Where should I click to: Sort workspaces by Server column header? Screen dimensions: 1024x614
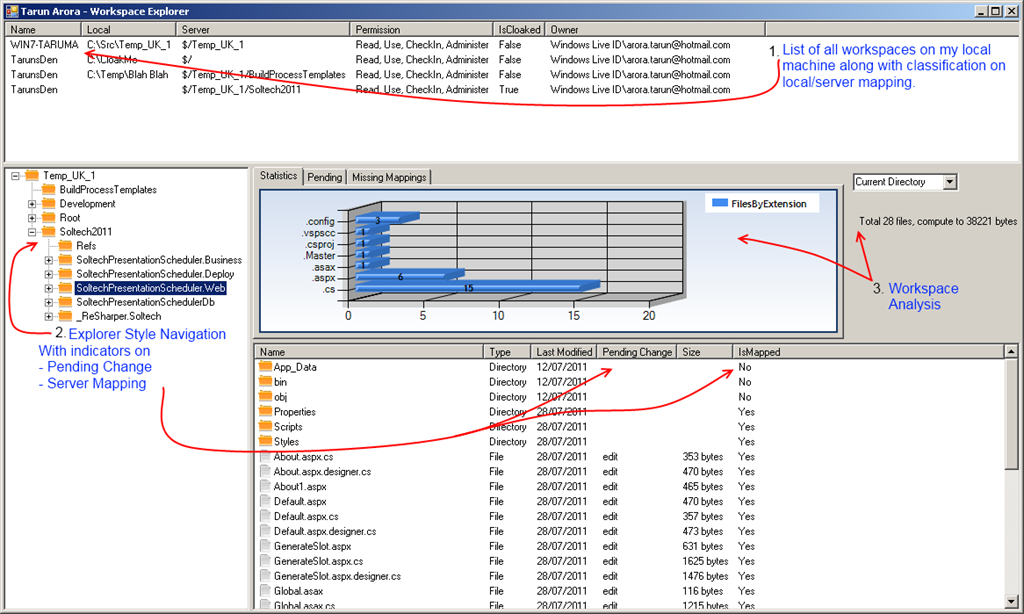[263, 29]
